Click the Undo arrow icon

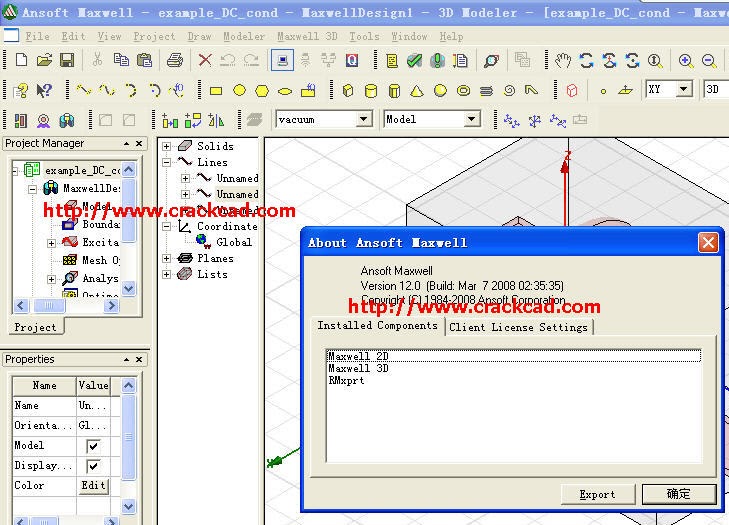coord(228,60)
